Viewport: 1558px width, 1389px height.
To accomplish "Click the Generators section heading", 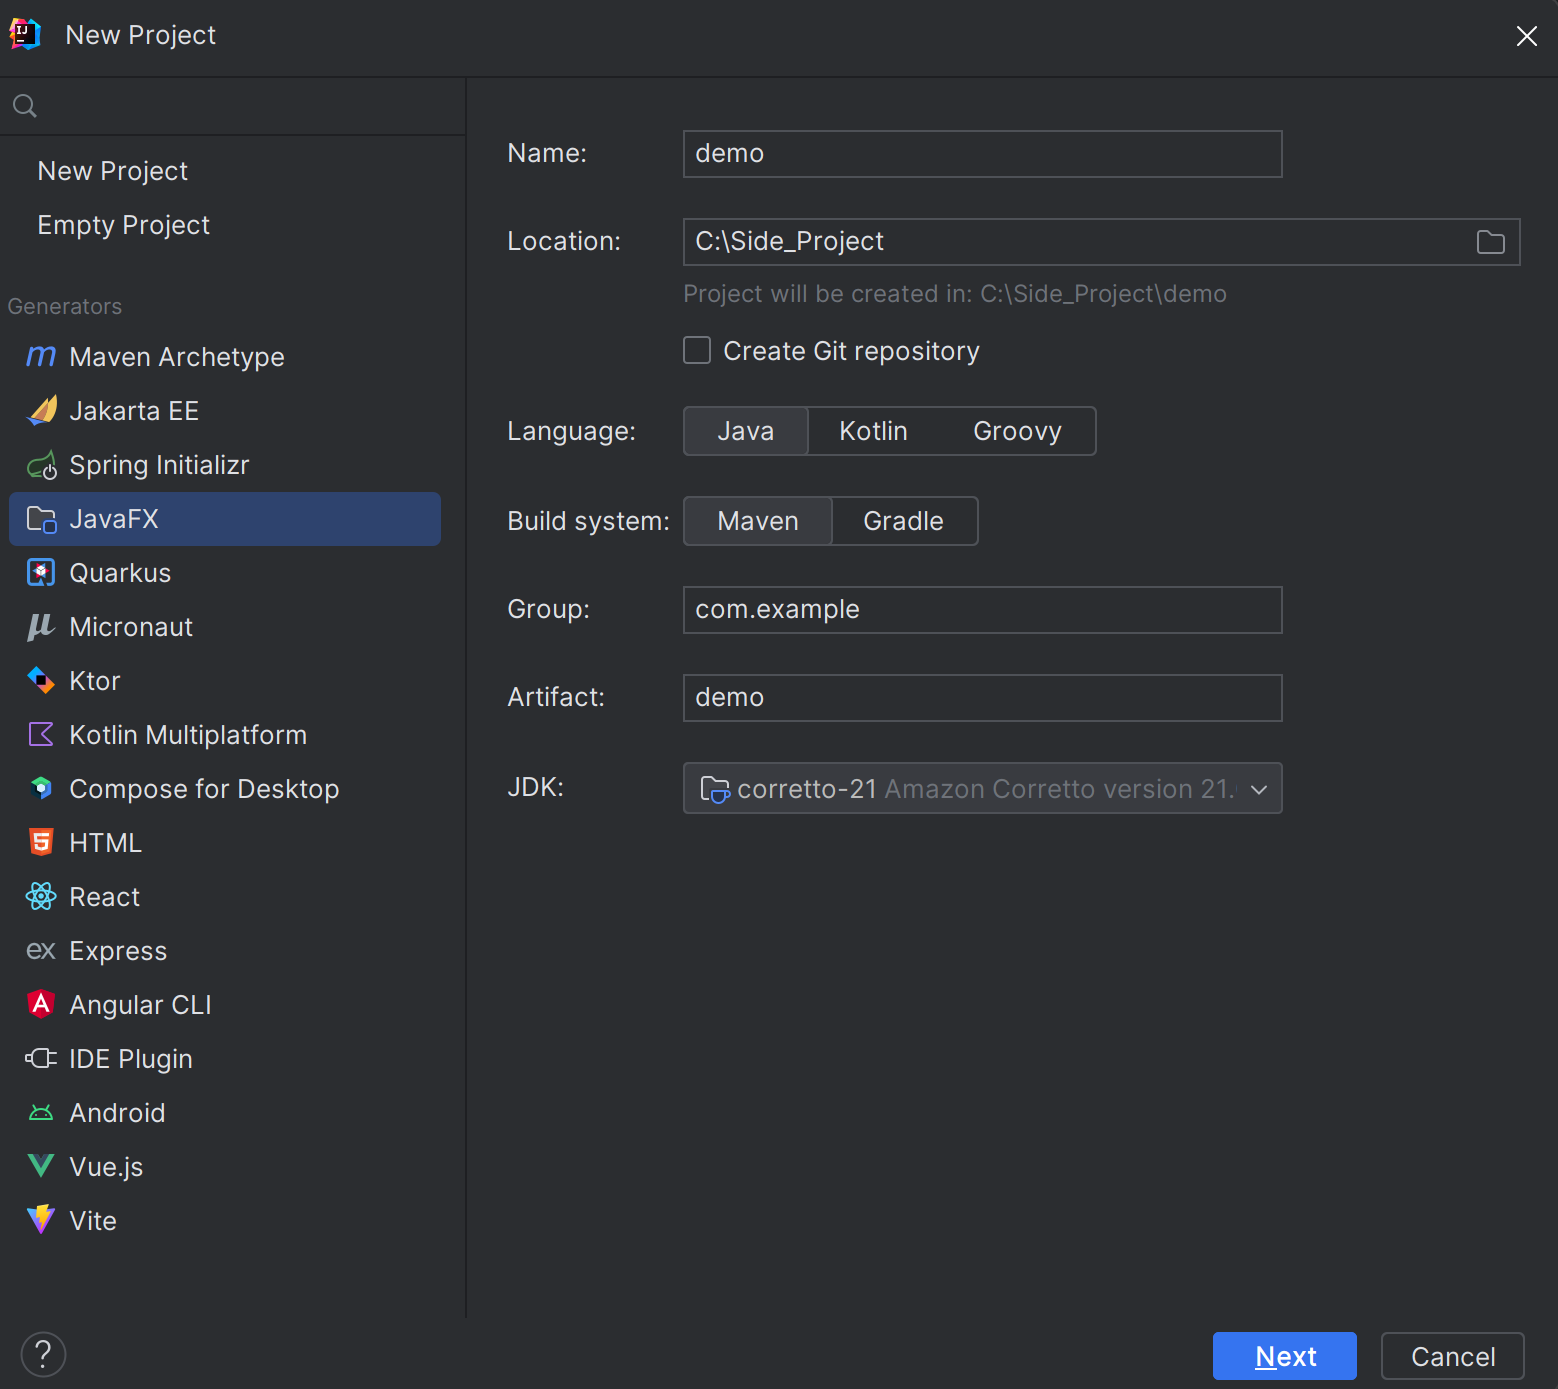I will (x=65, y=307).
